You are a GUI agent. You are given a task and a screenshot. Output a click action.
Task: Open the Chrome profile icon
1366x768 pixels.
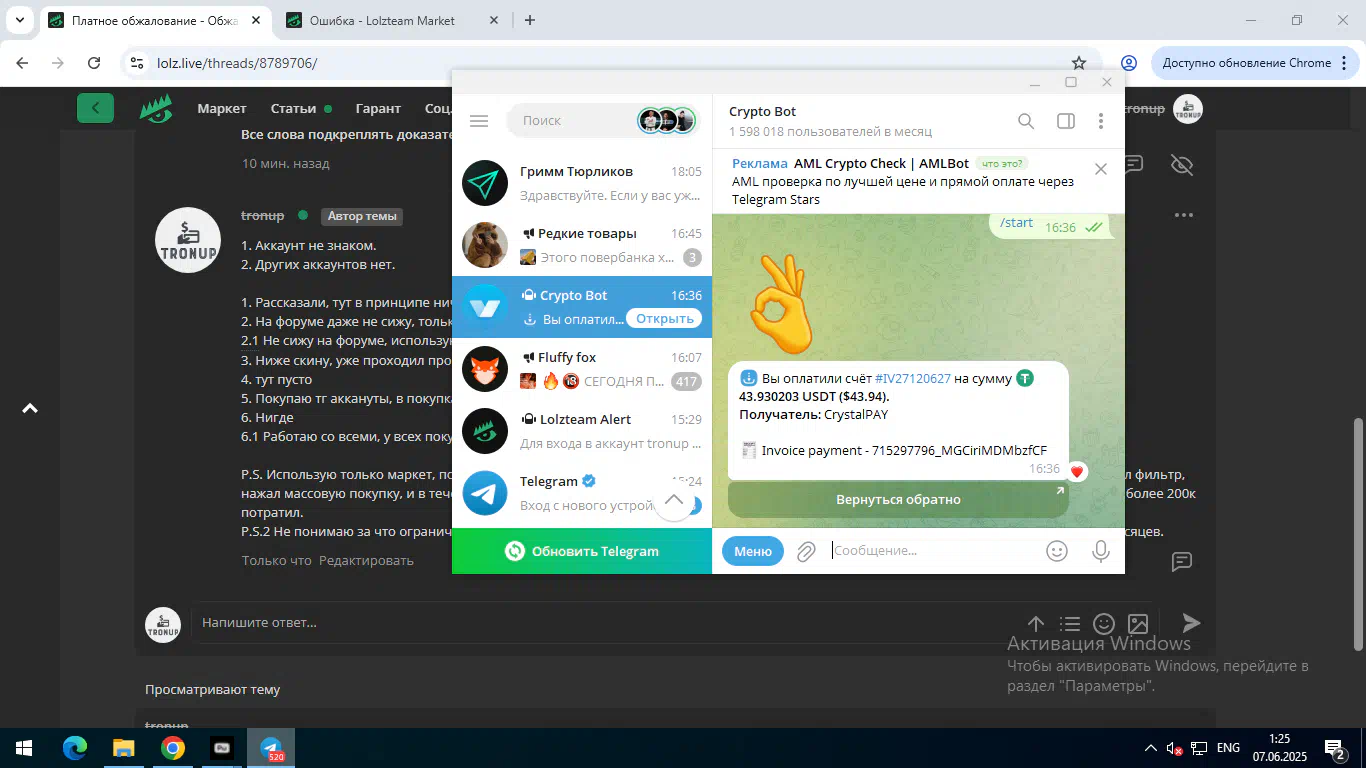(1128, 62)
